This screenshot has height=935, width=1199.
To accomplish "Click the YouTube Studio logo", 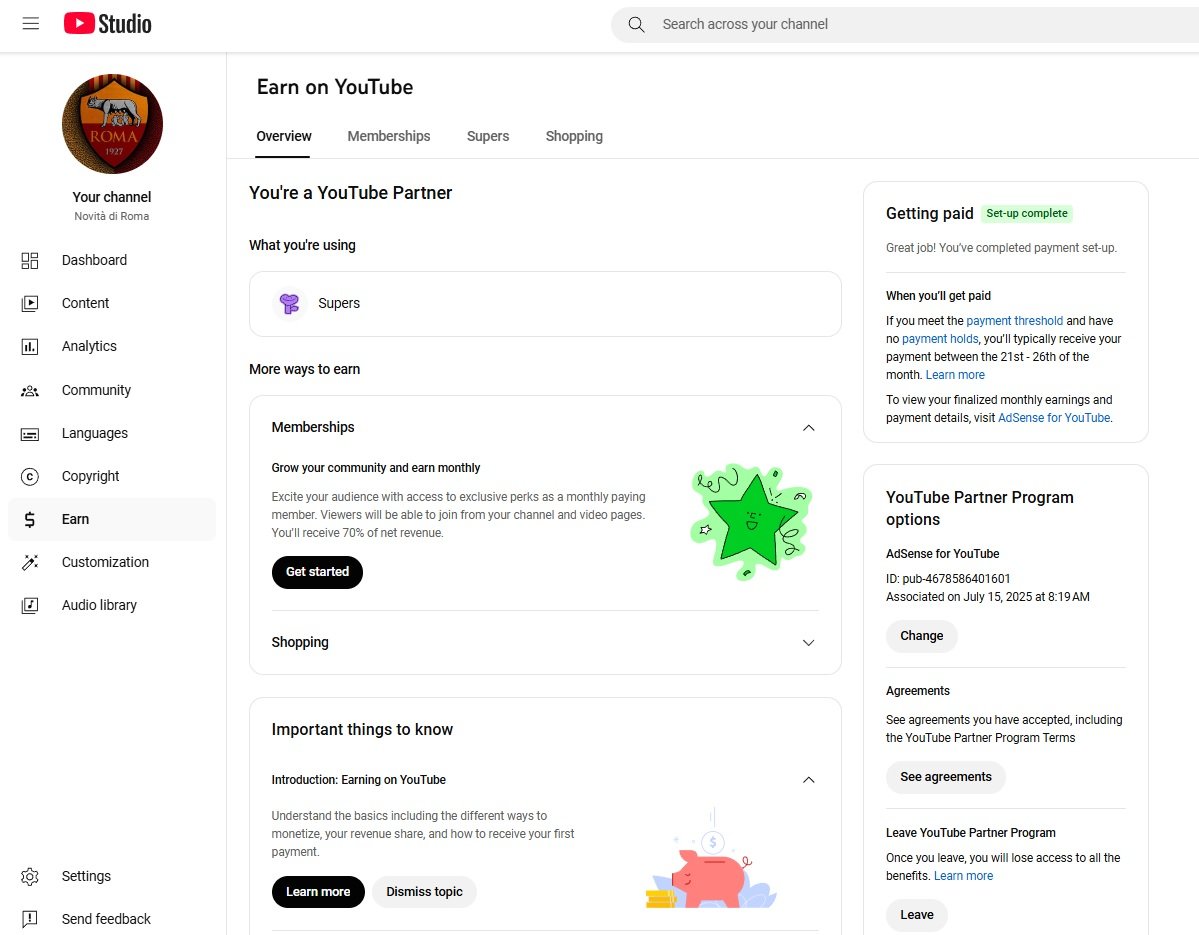I will (107, 24).
